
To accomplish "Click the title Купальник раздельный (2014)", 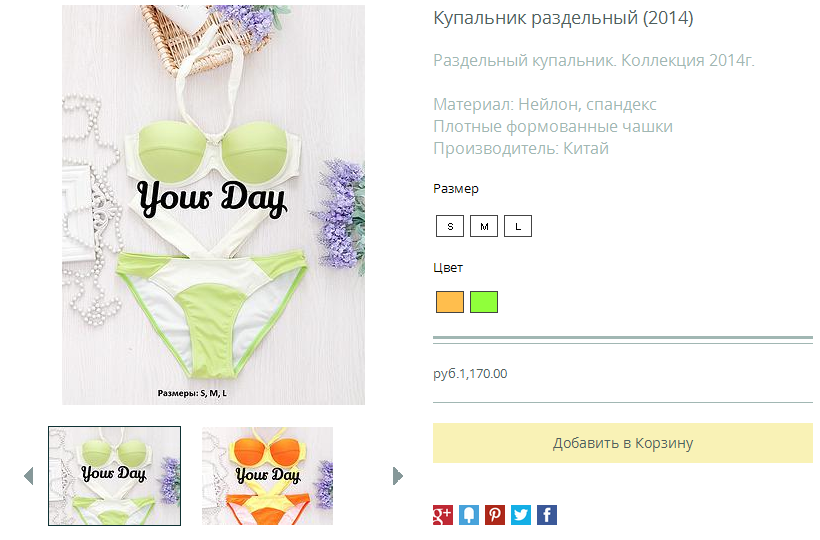I will (563, 18).
